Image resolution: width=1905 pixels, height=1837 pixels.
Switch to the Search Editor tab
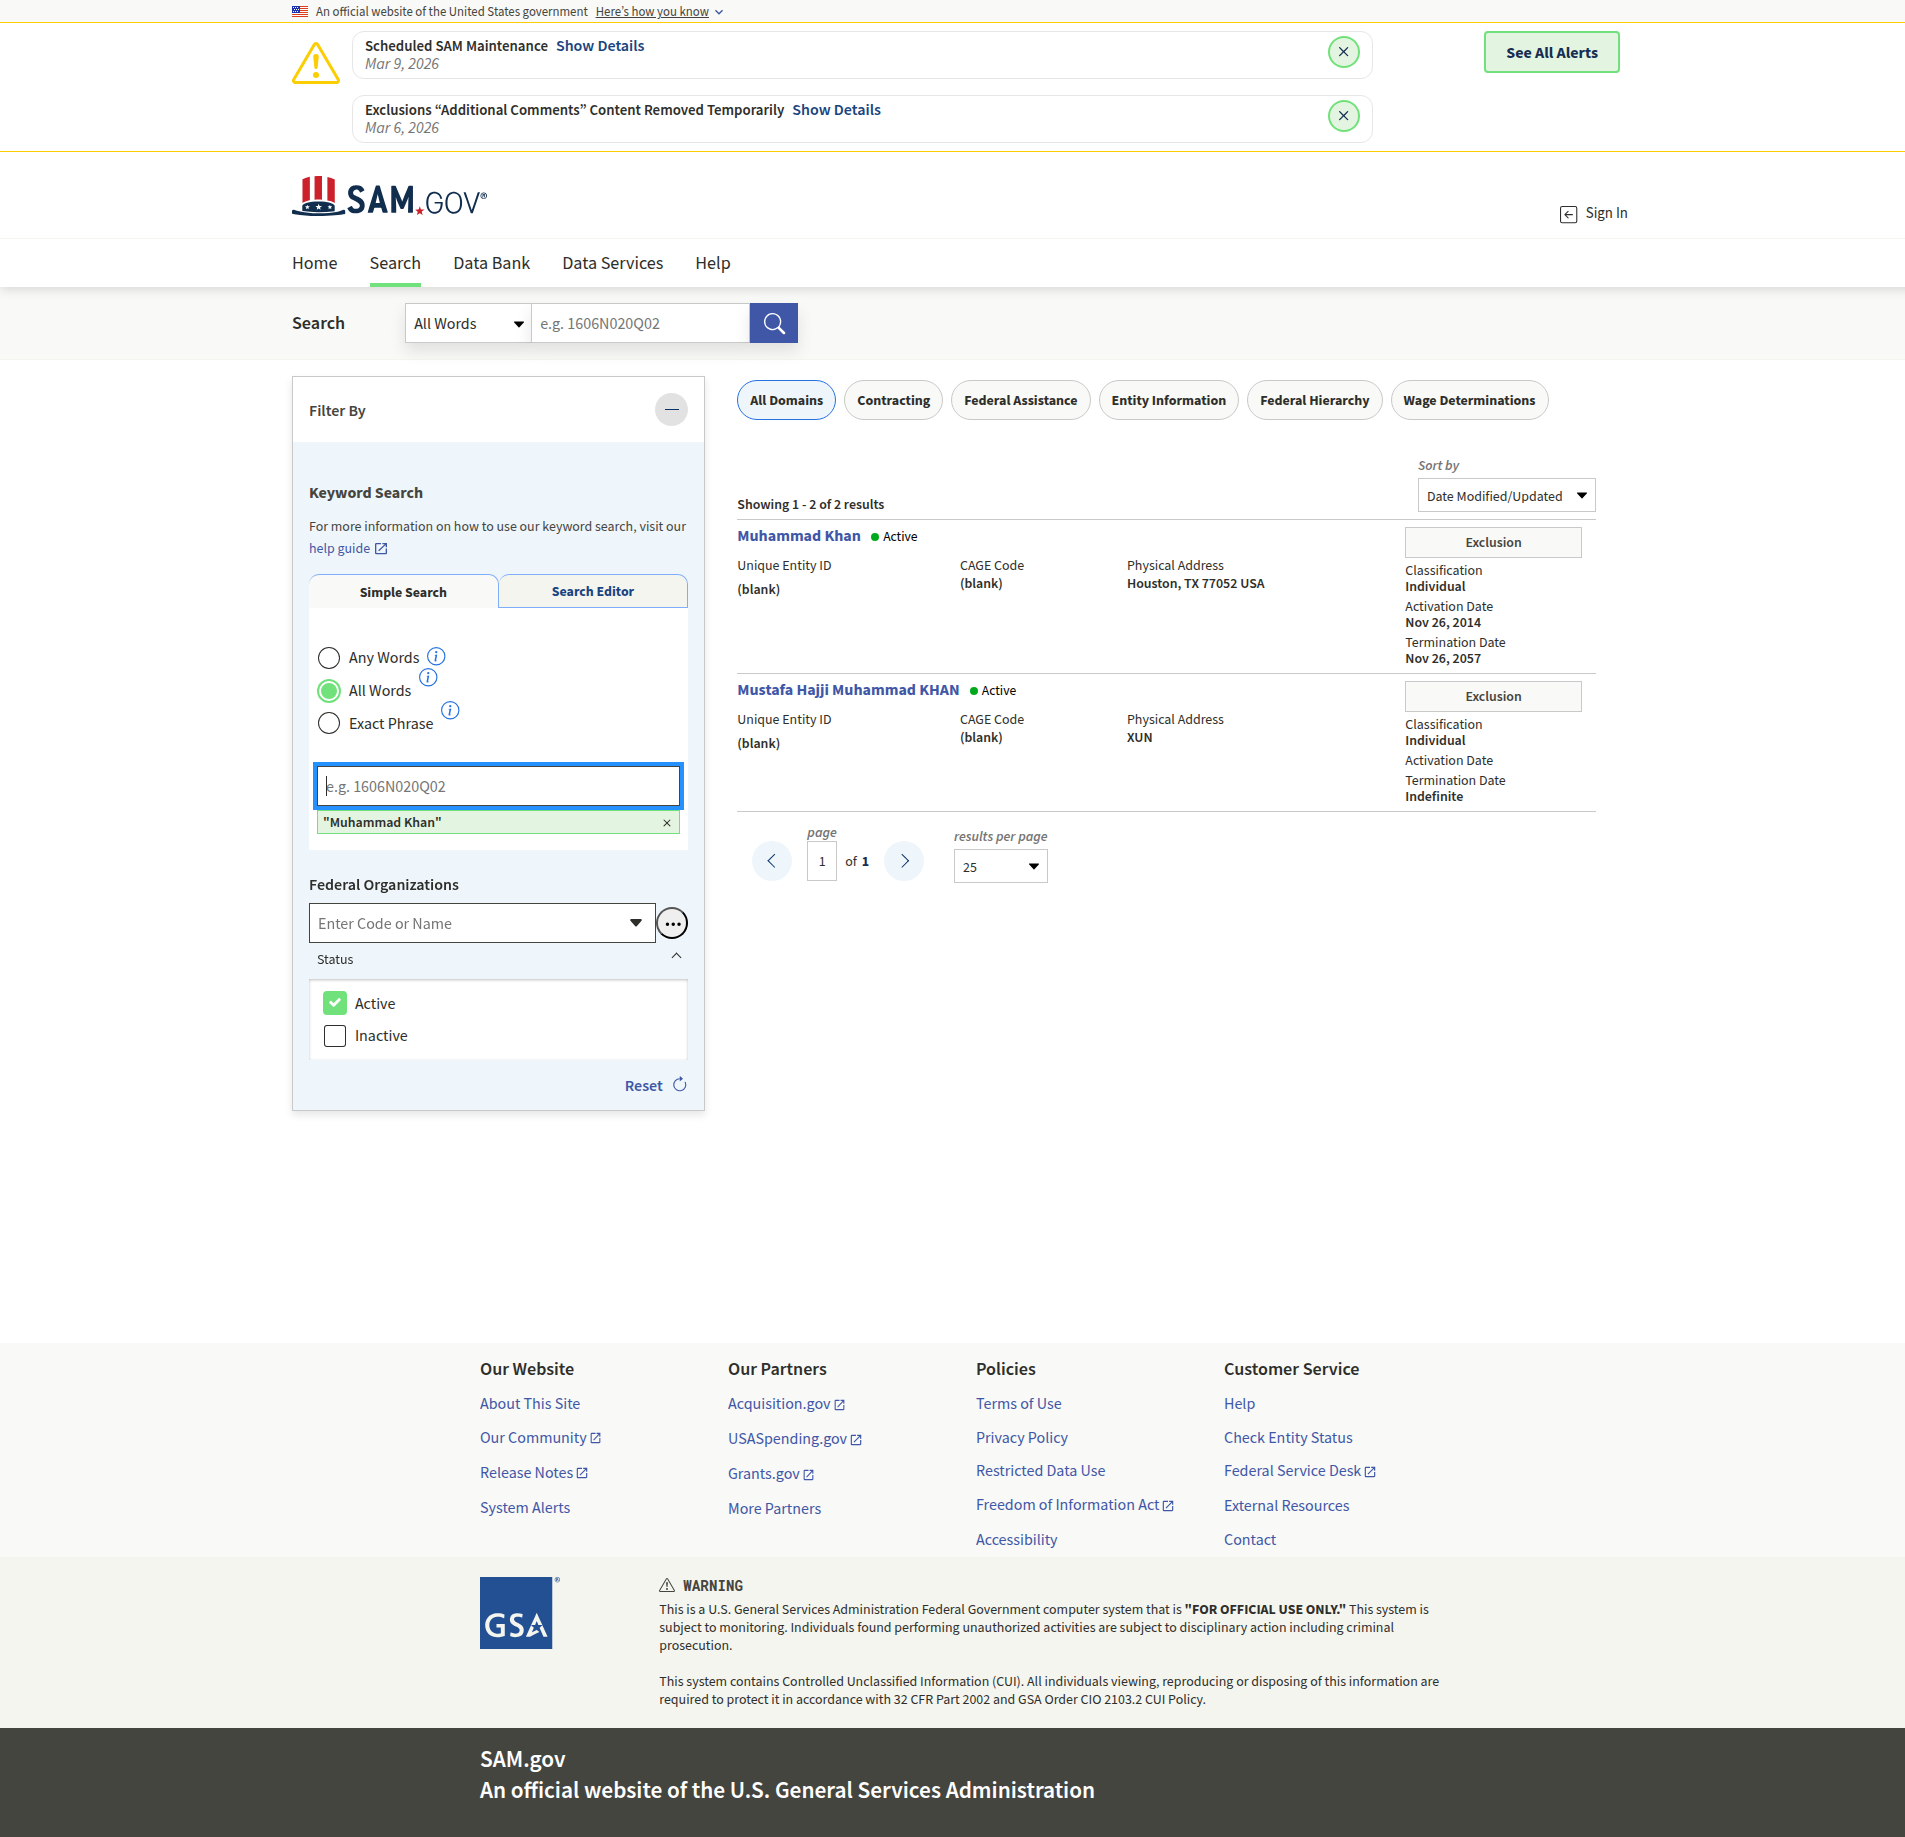(592, 591)
